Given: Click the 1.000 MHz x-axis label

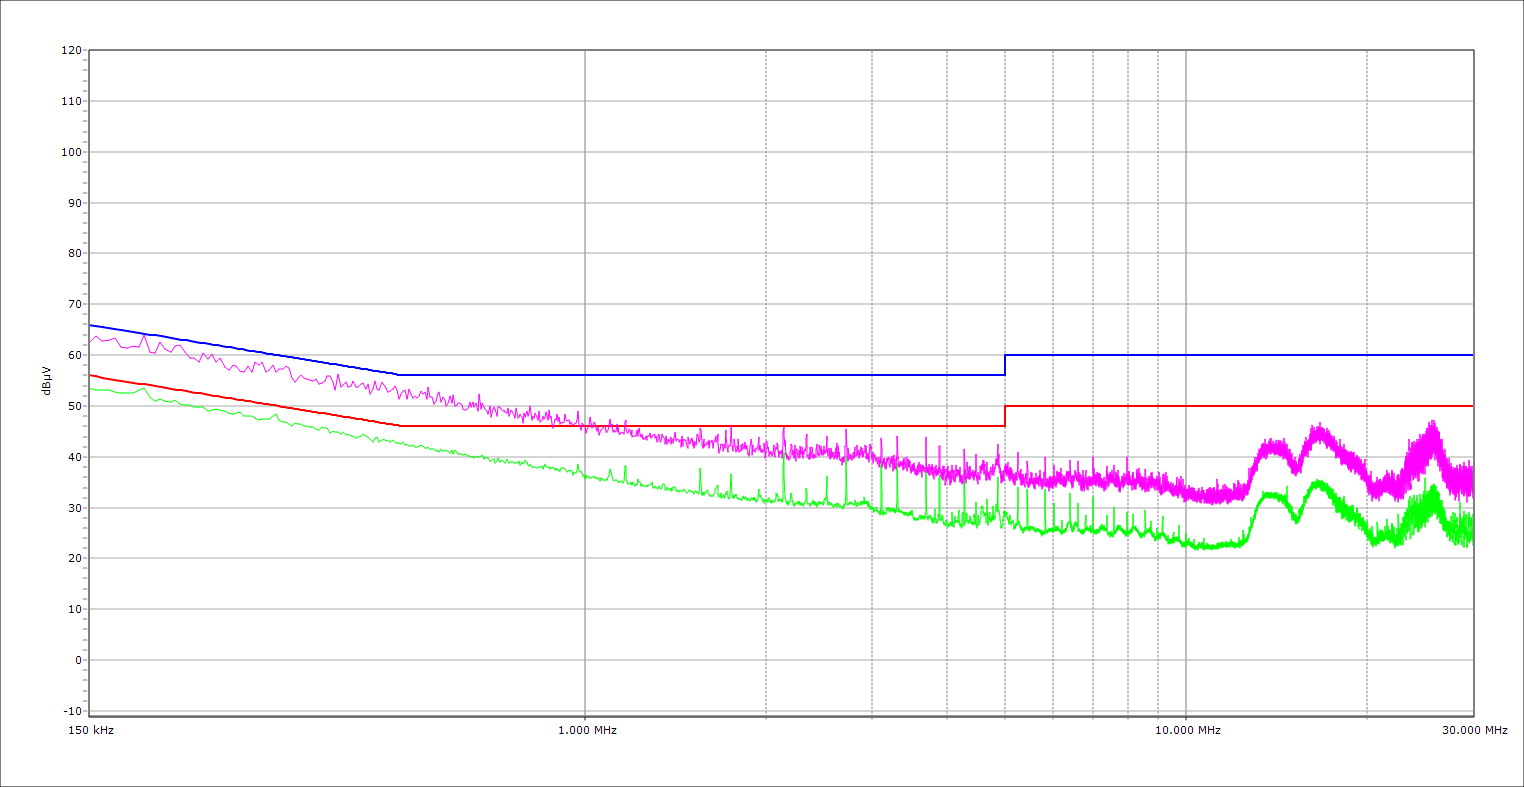Looking at the screenshot, I should pyautogui.click(x=586, y=730).
